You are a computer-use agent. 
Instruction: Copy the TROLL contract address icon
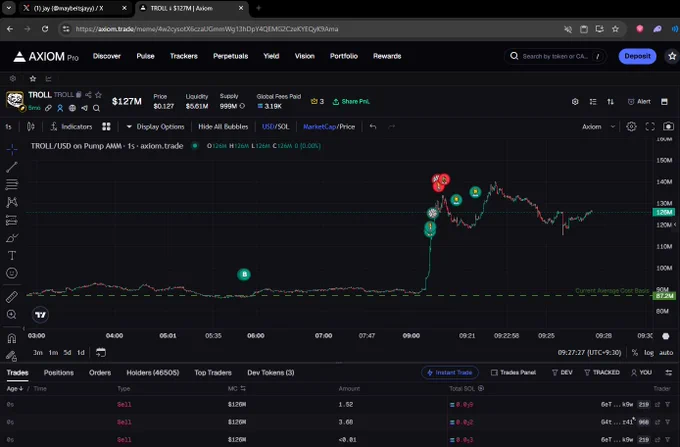coord(78,95)
